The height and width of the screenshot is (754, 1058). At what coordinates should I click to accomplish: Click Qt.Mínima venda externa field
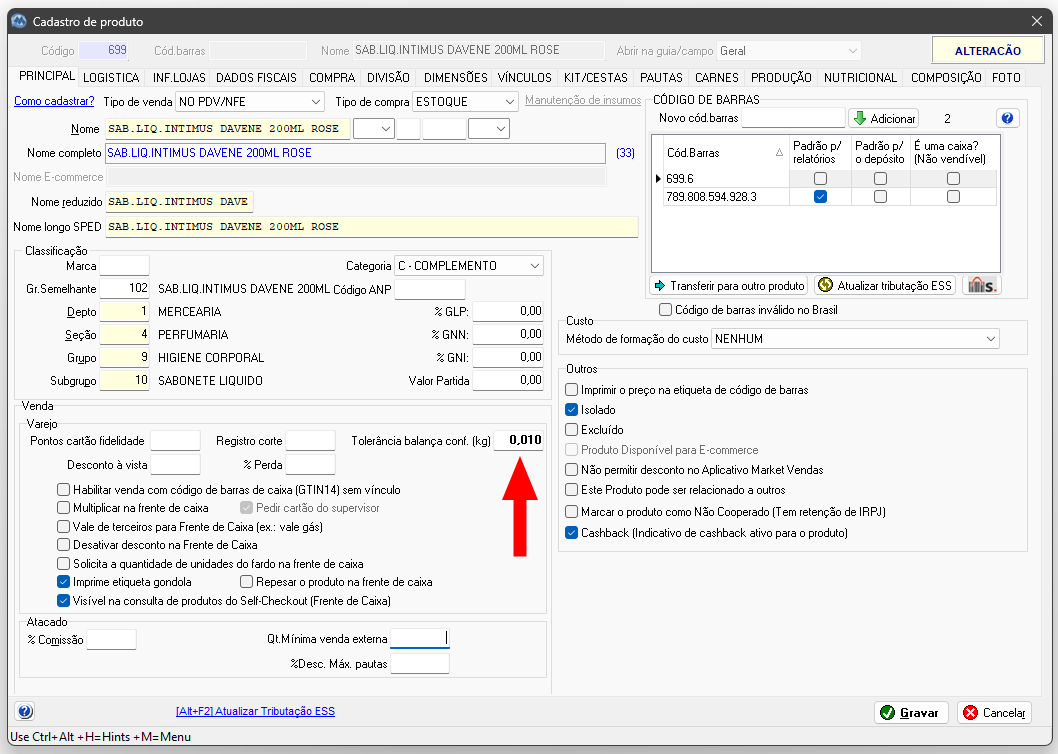[420, 639]
